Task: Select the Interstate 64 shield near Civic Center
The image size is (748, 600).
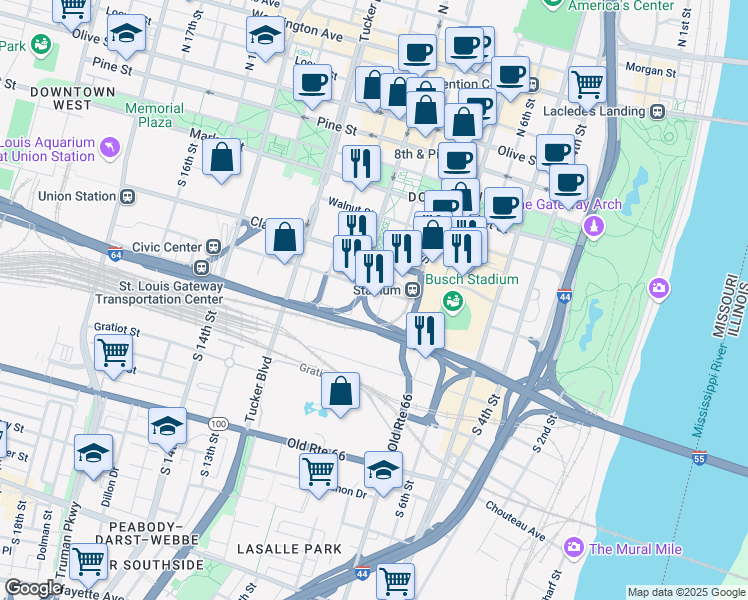Action: (x=115, y=253)
